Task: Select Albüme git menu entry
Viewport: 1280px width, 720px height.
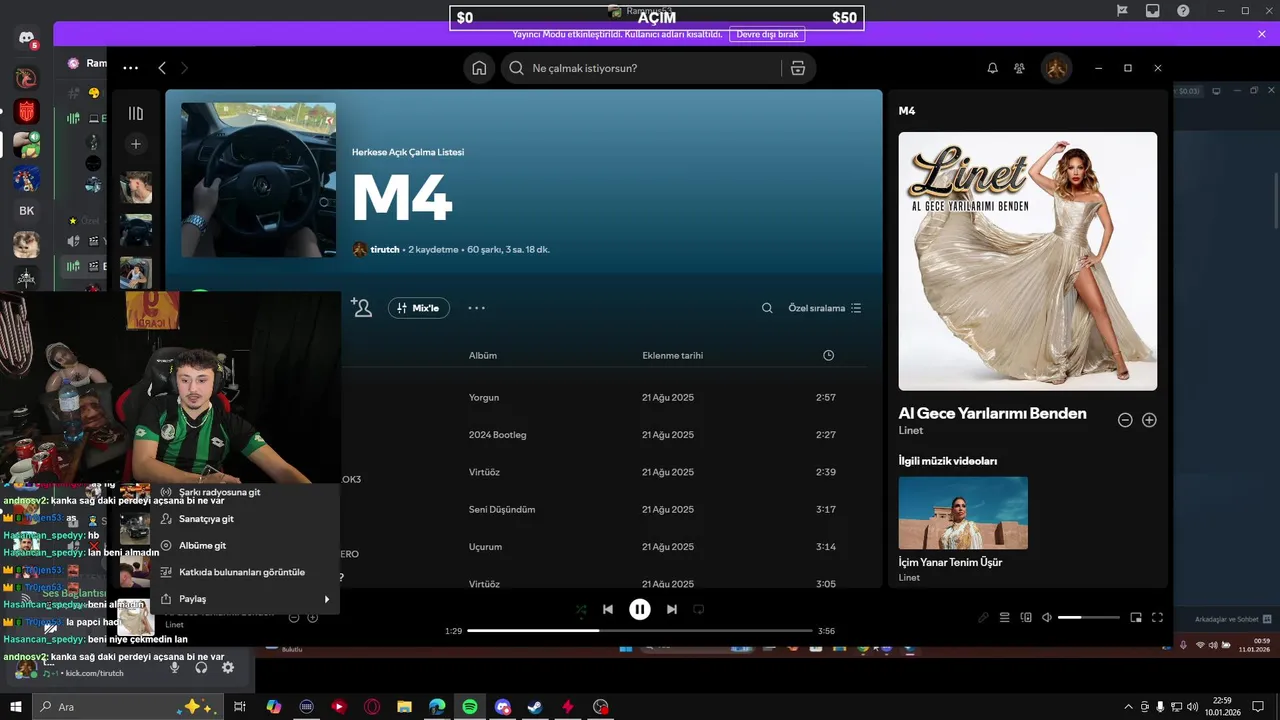Action: pos(245,546)
